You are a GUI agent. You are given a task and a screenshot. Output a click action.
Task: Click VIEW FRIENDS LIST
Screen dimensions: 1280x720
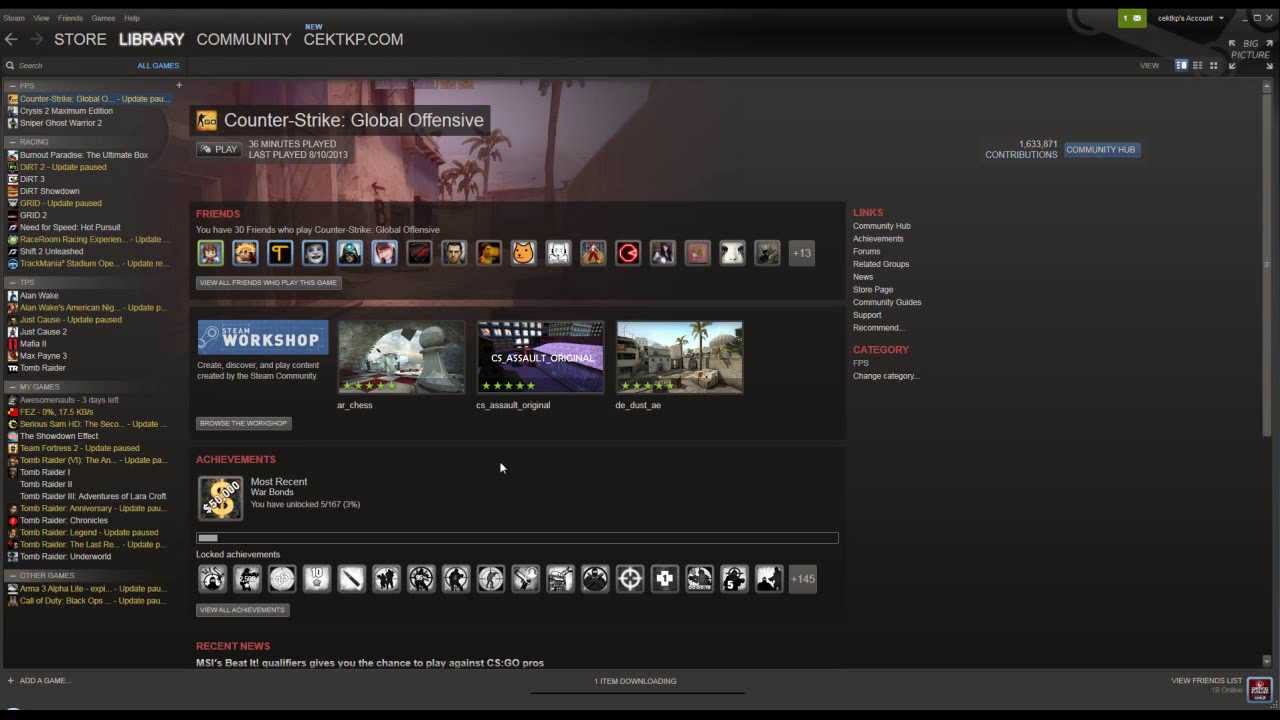(x=1206, y=681)
